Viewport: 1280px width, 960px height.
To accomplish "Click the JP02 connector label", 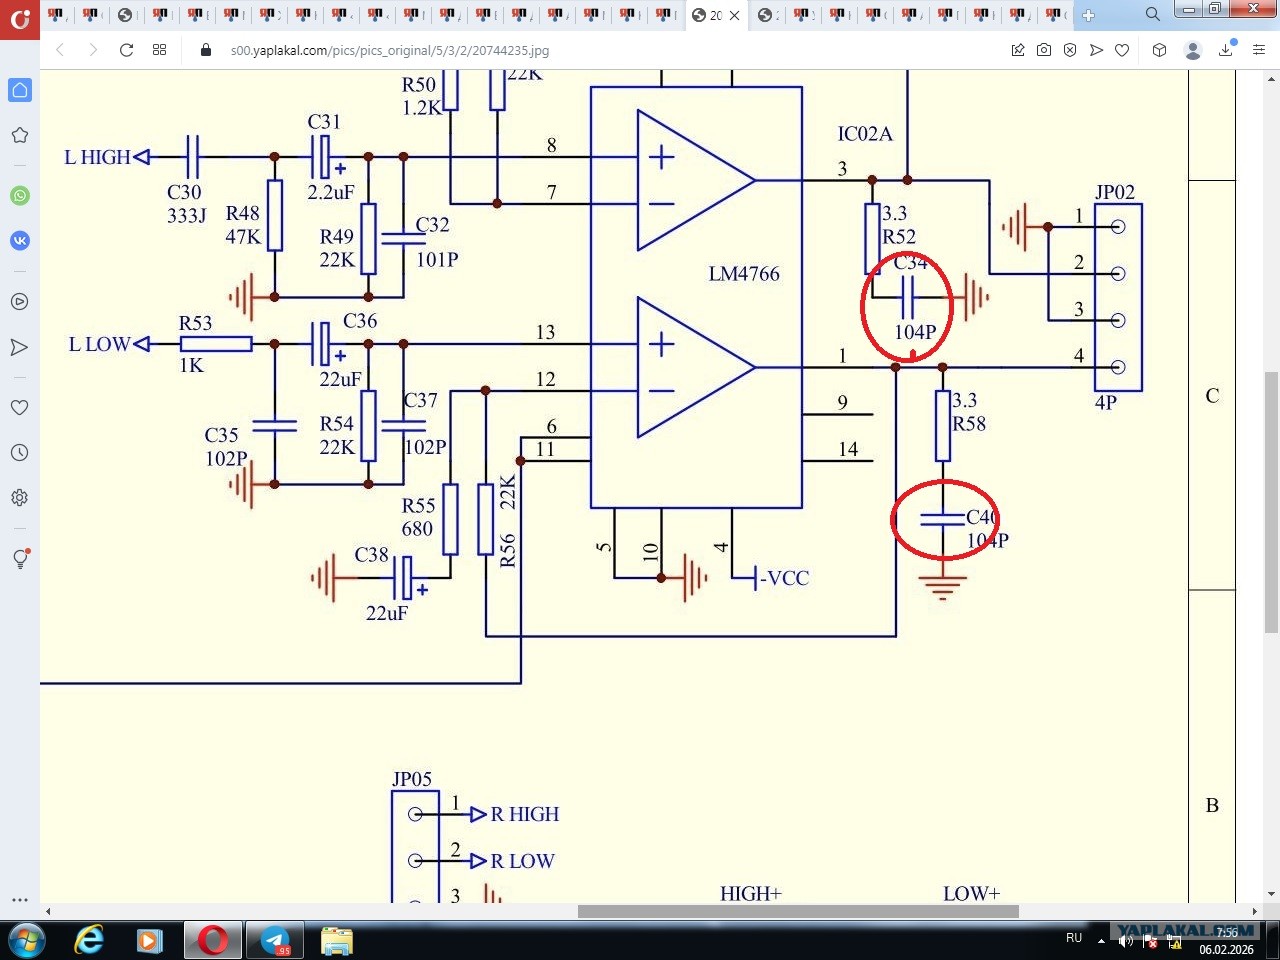I will 1115,192.
